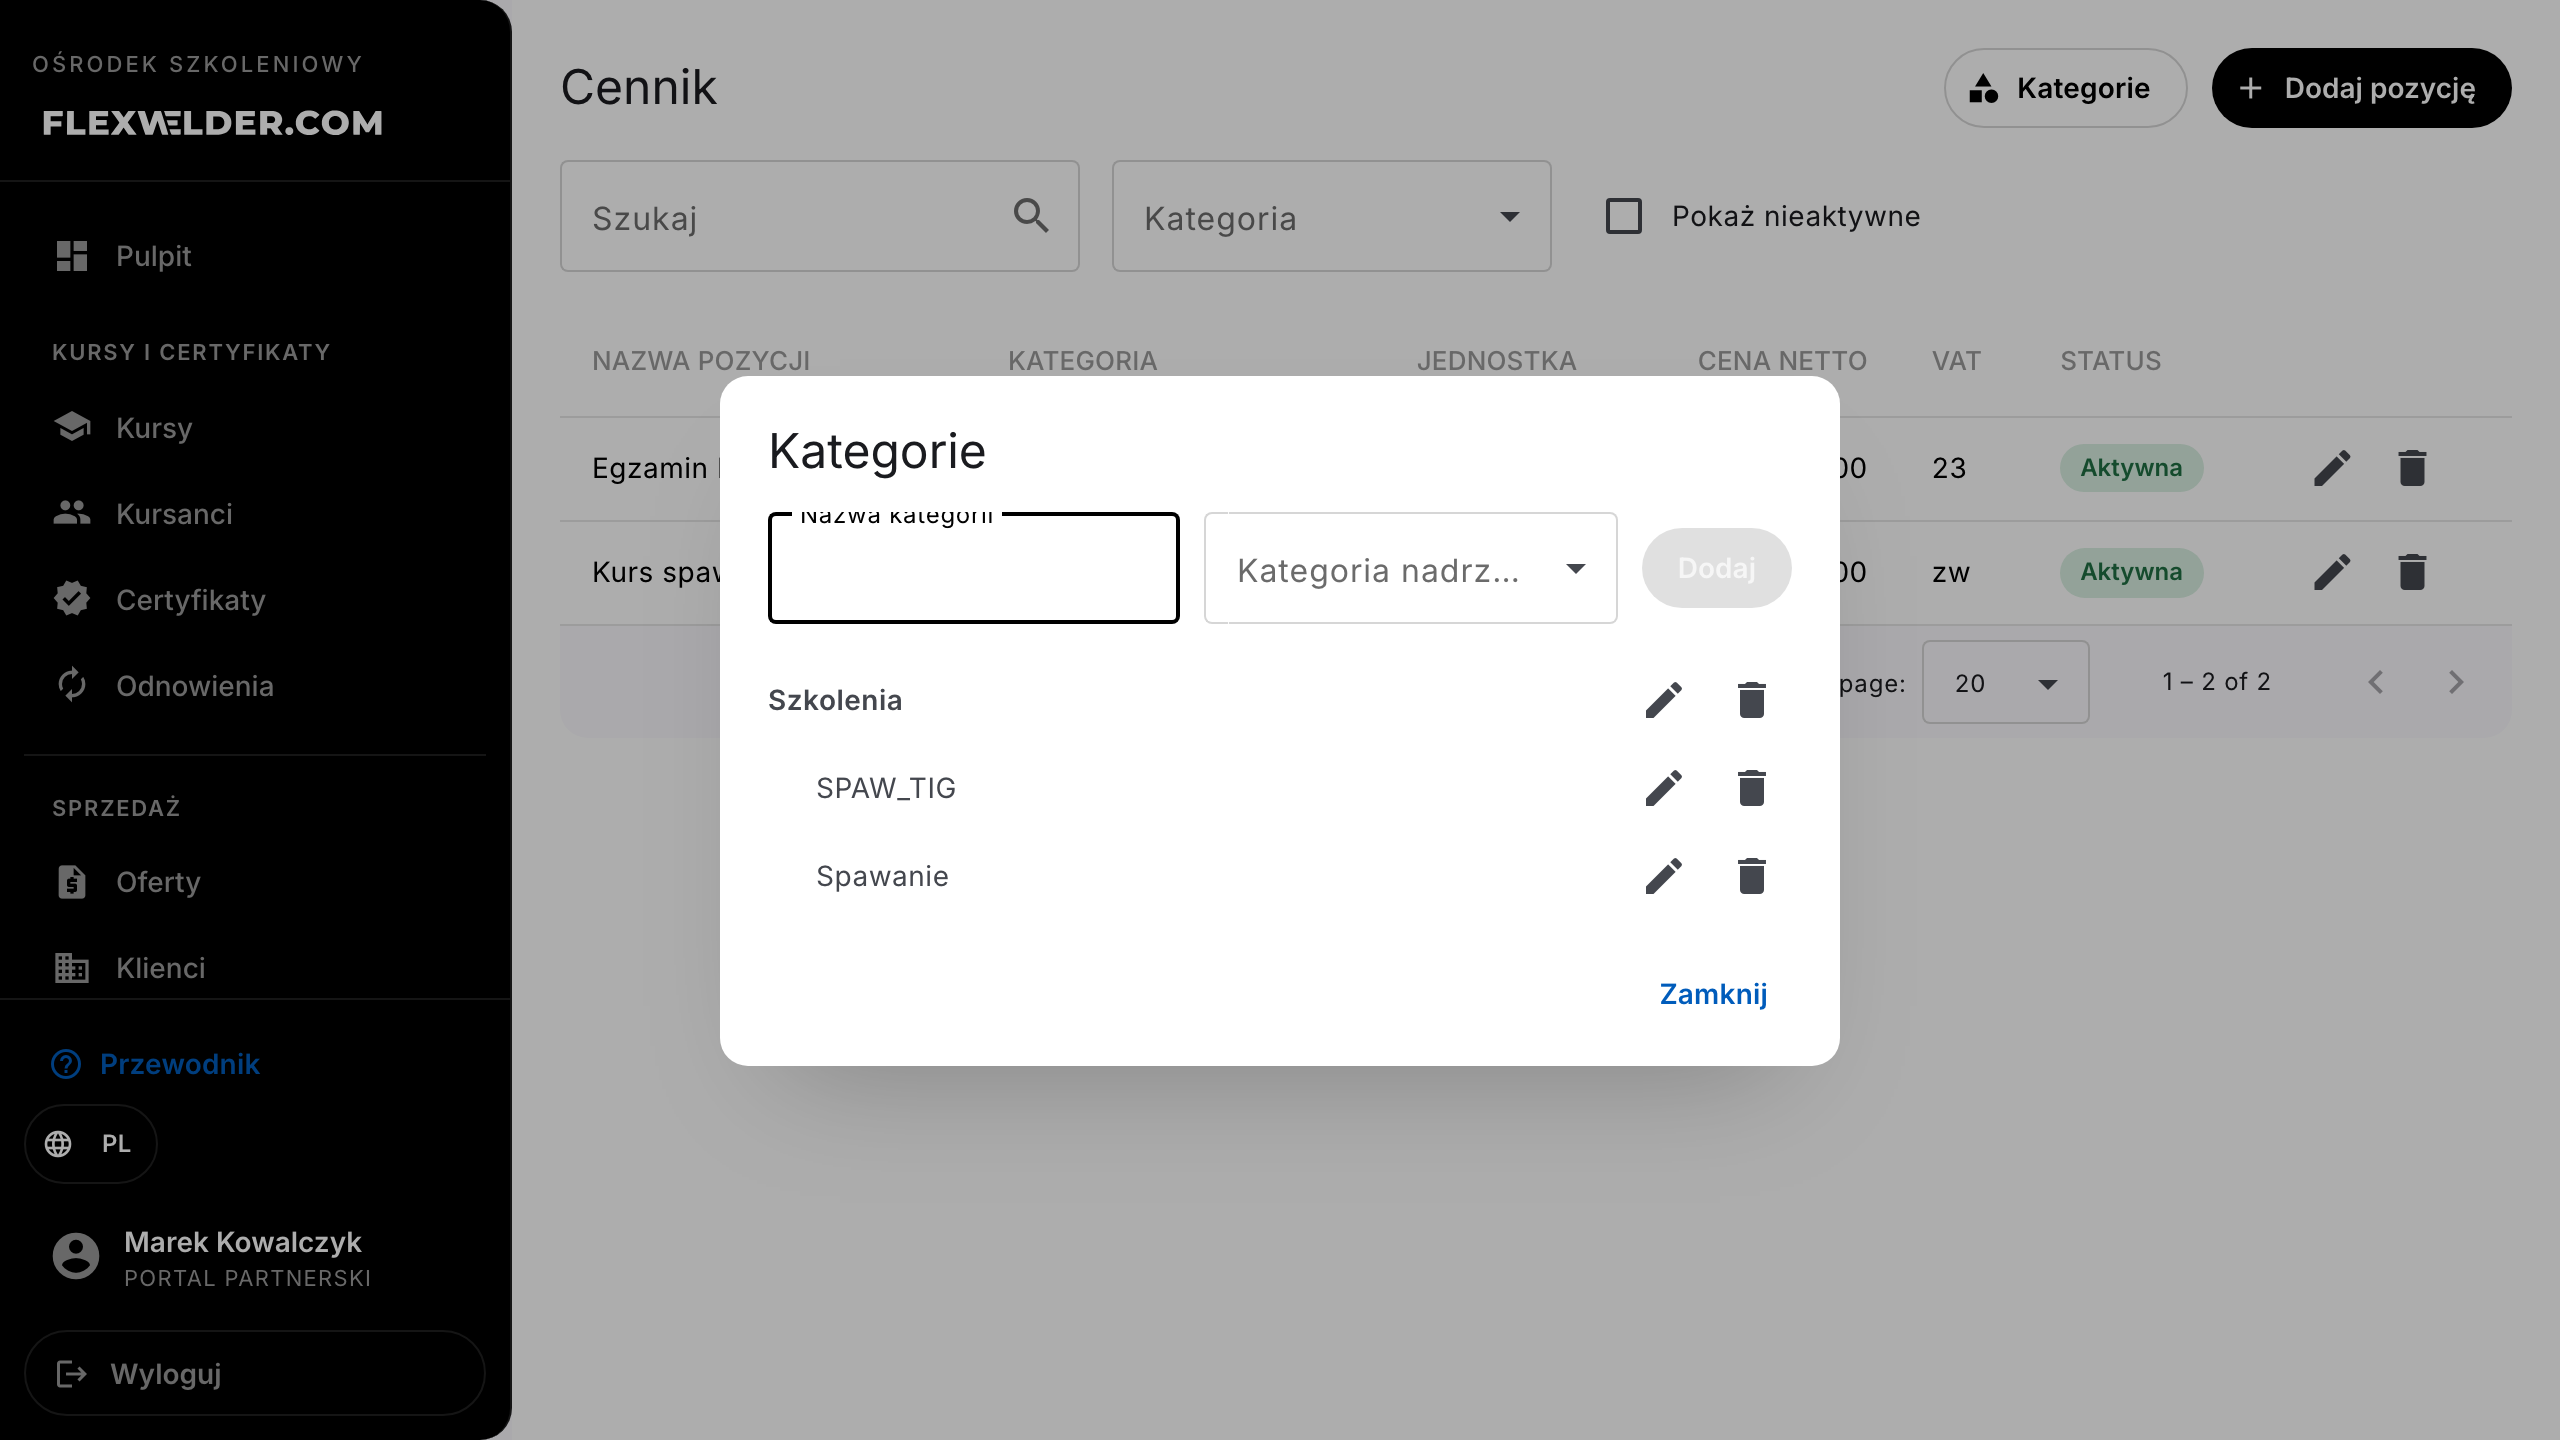The width and height of the screenshot is (2560, 1440).
Task: Edit the Szkolenia category
Action: coord(1664,700)
